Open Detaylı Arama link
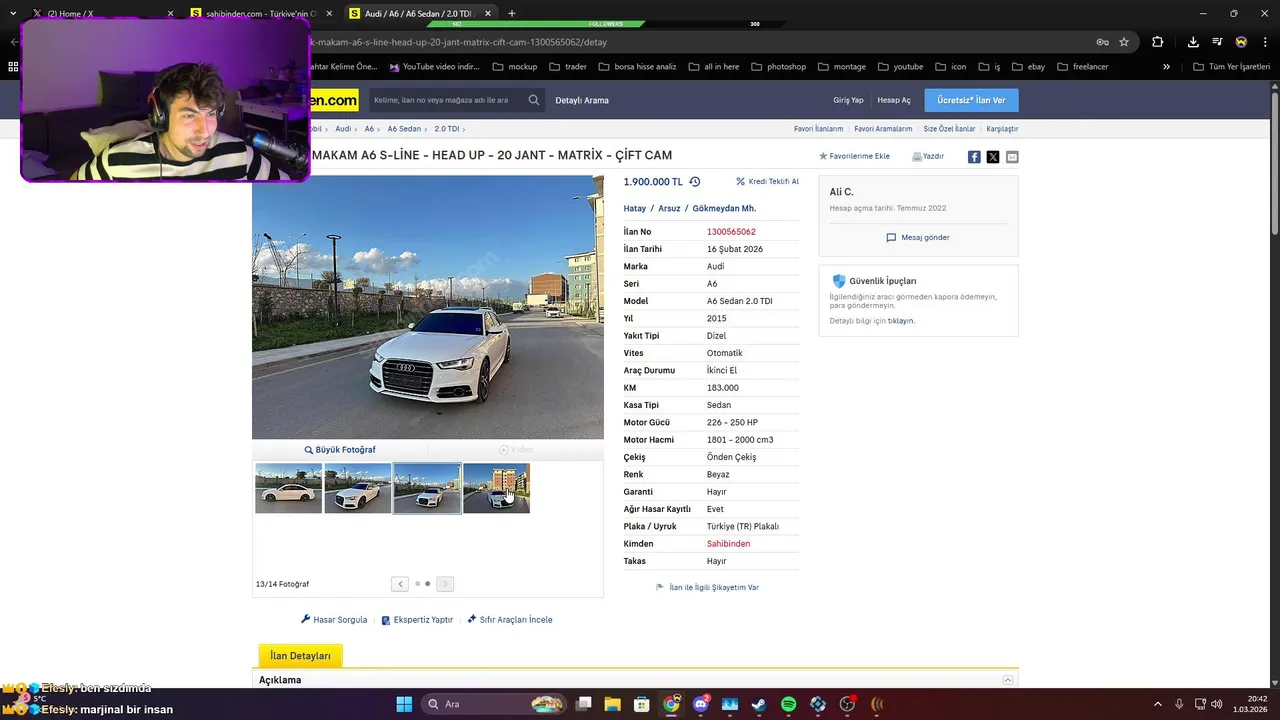Image resolution: width=1280 pixels, height=720 pixels. pyautogui.click(x=582, y=100)
